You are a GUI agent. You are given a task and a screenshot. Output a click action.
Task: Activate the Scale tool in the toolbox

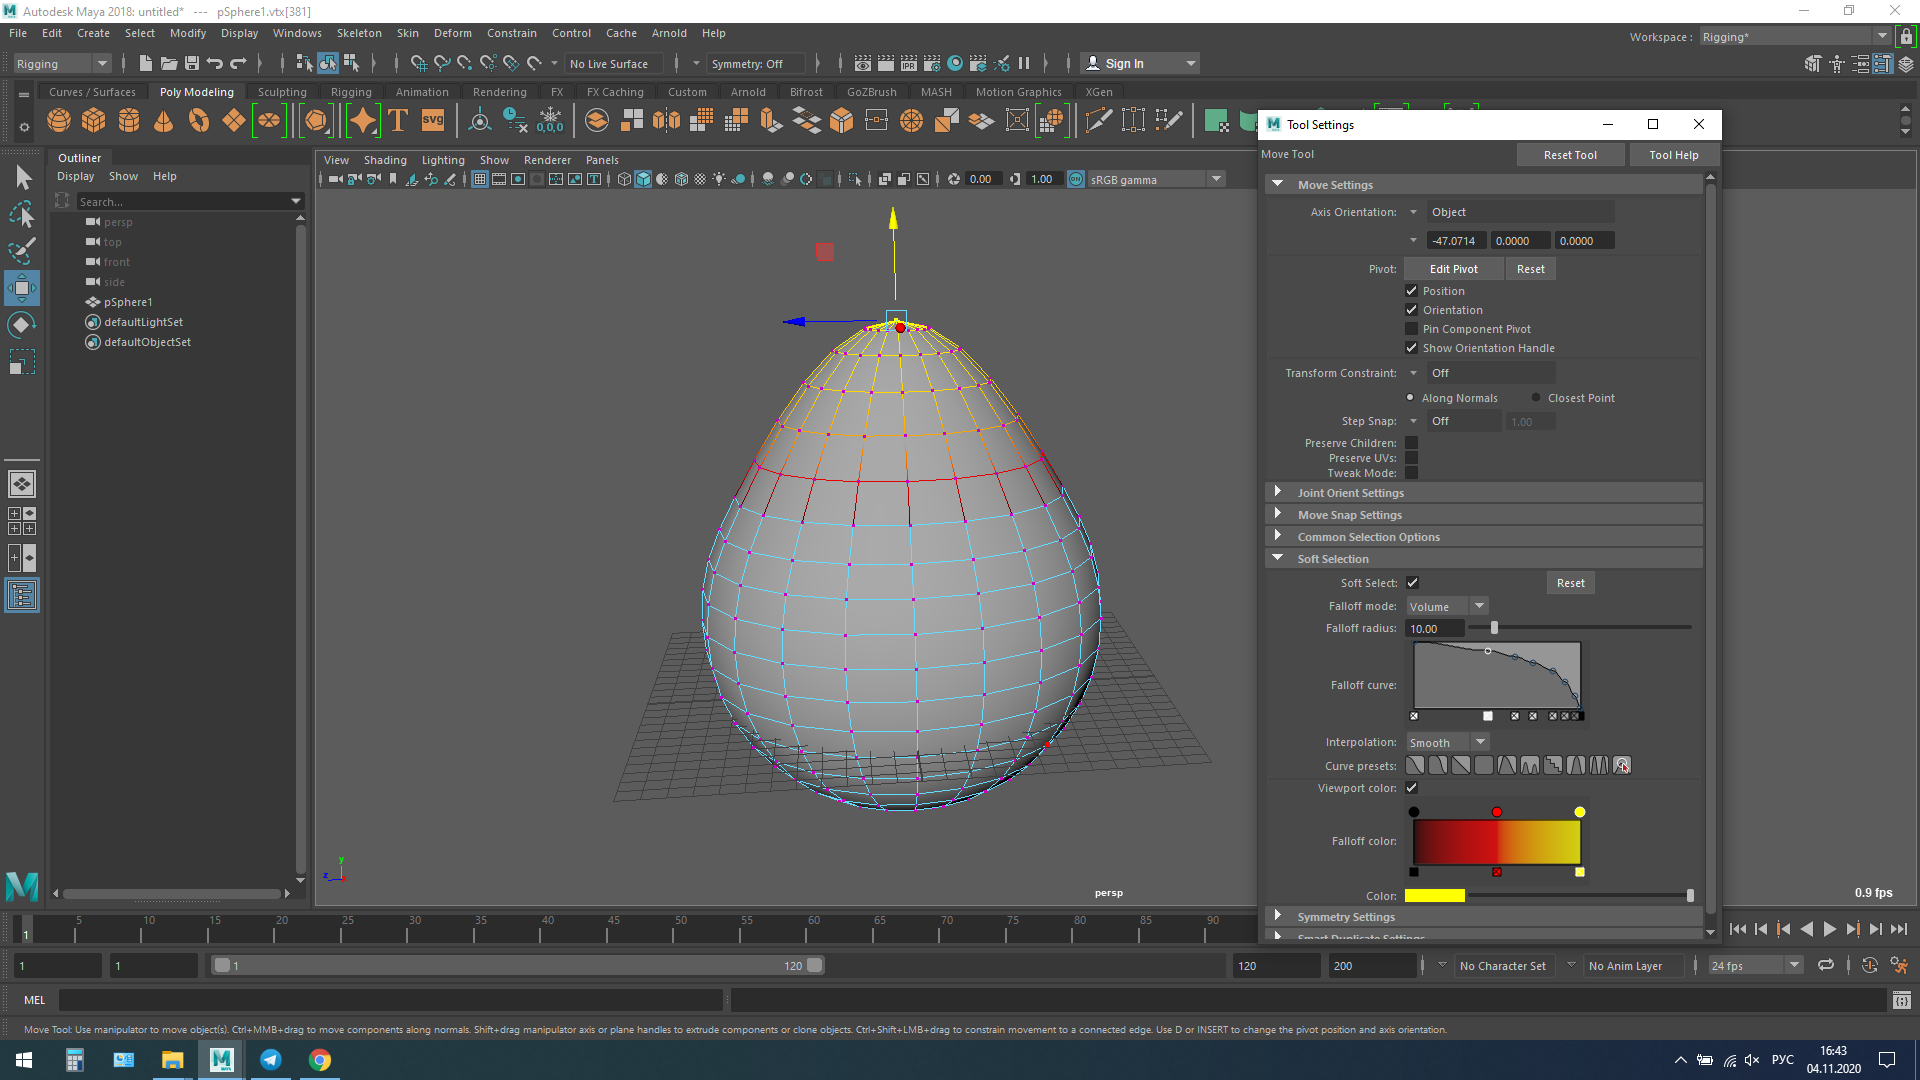(22, 361)
